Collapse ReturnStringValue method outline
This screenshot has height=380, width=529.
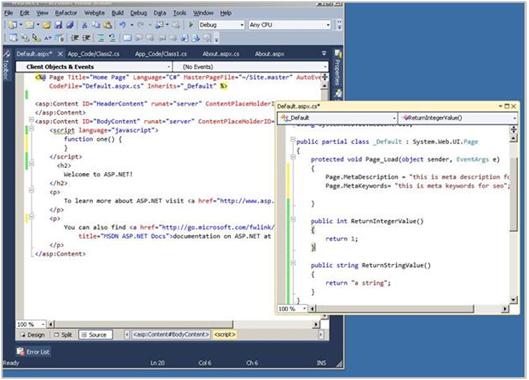point(293,263)
